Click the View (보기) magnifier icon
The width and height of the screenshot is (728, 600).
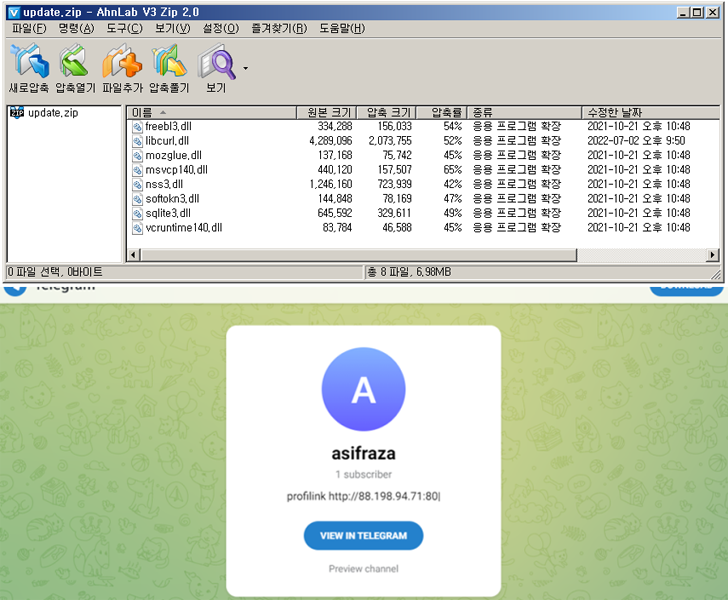pos(216,65)
